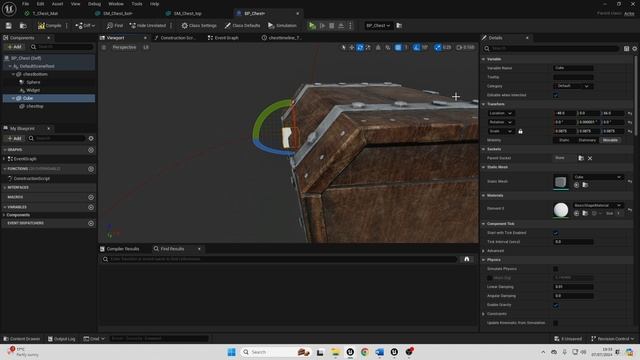Toggle rotation angle snapping in viewport toolbar
Image resolution: width=640 pixels, height=360 pixels.
[x=416, y=47]
